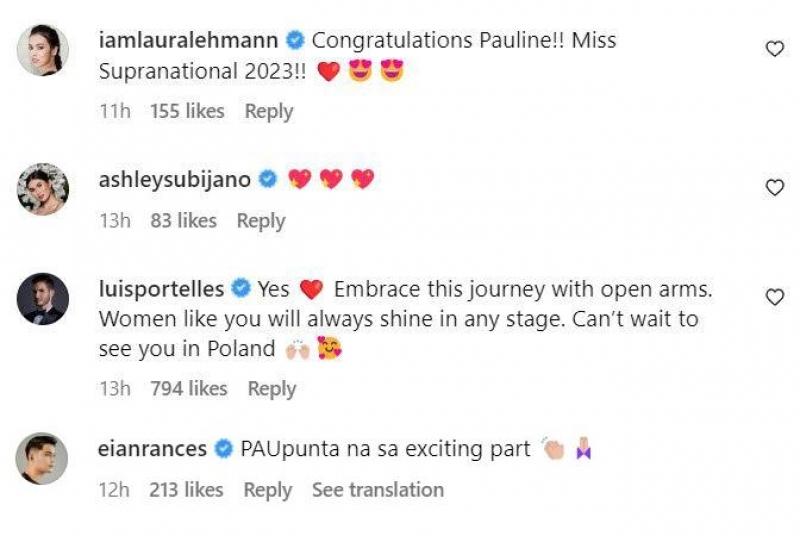Image resolution: width=800 pixels, height=536 pixels.
Task: Click the luisportelles username
Action: click(x=162, y=290)
